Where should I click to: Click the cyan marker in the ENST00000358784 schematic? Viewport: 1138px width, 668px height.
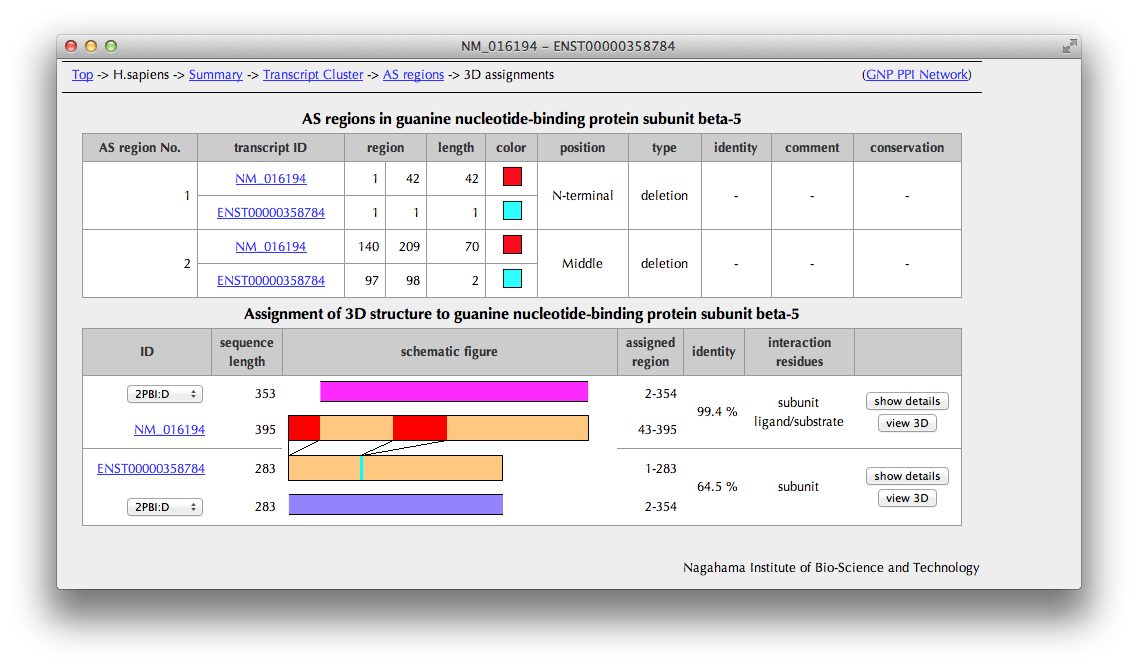361,468
